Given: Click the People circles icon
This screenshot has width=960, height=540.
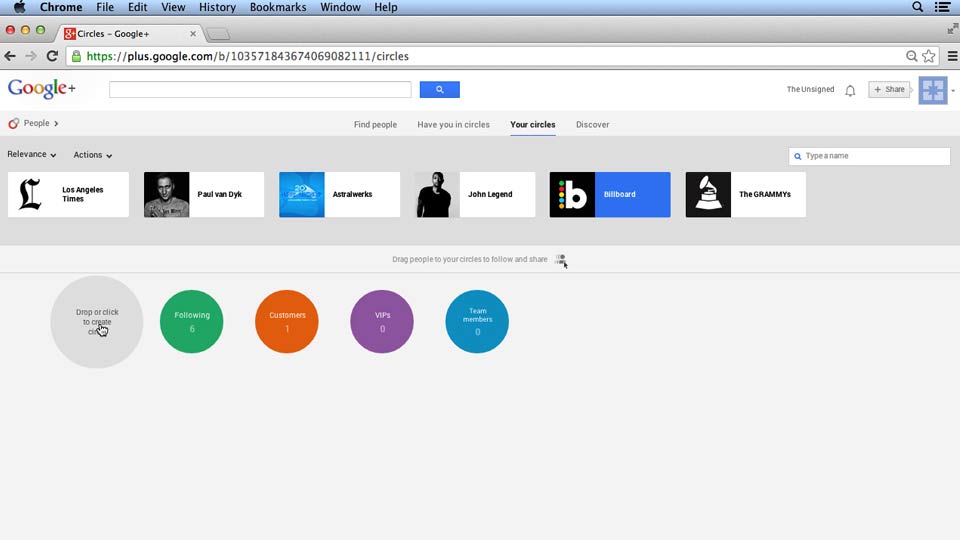Looking at the screenshot, I should 13,124.
